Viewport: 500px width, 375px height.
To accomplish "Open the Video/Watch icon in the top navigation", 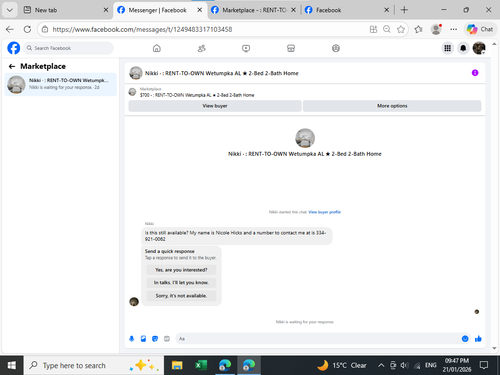I will tap(246, 48).
